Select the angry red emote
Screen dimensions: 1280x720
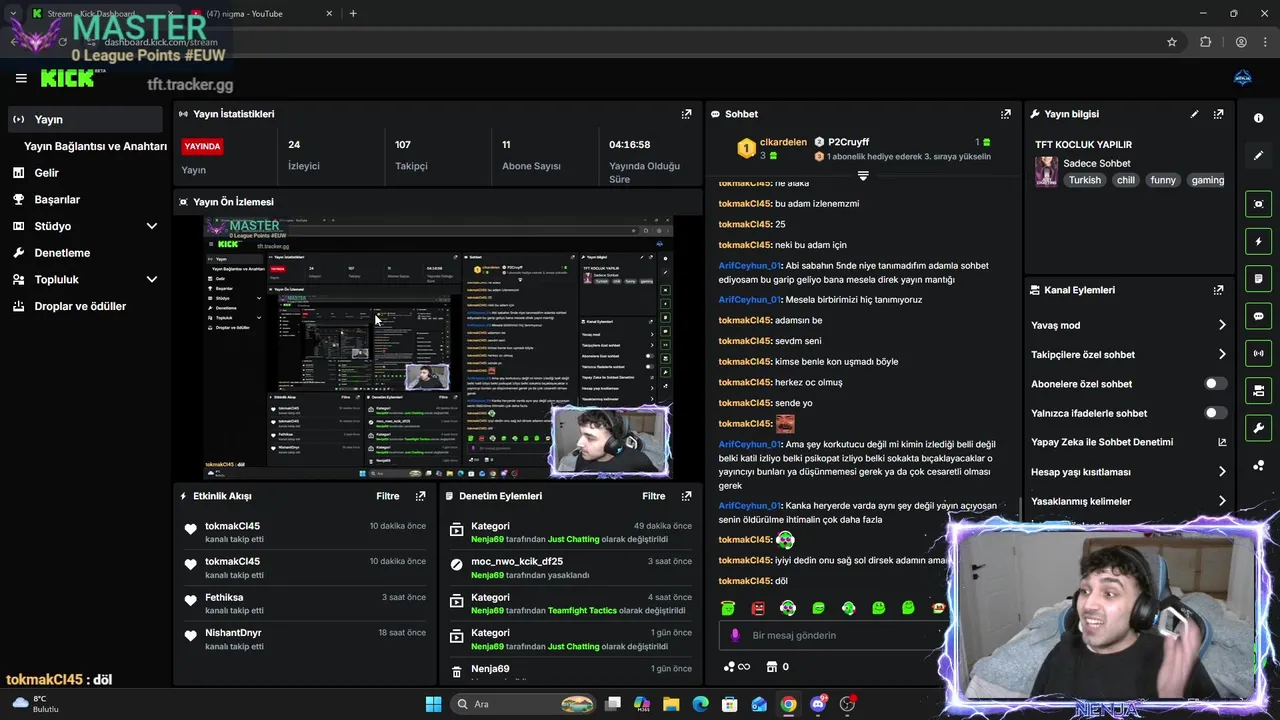click(x=758, y=608)
